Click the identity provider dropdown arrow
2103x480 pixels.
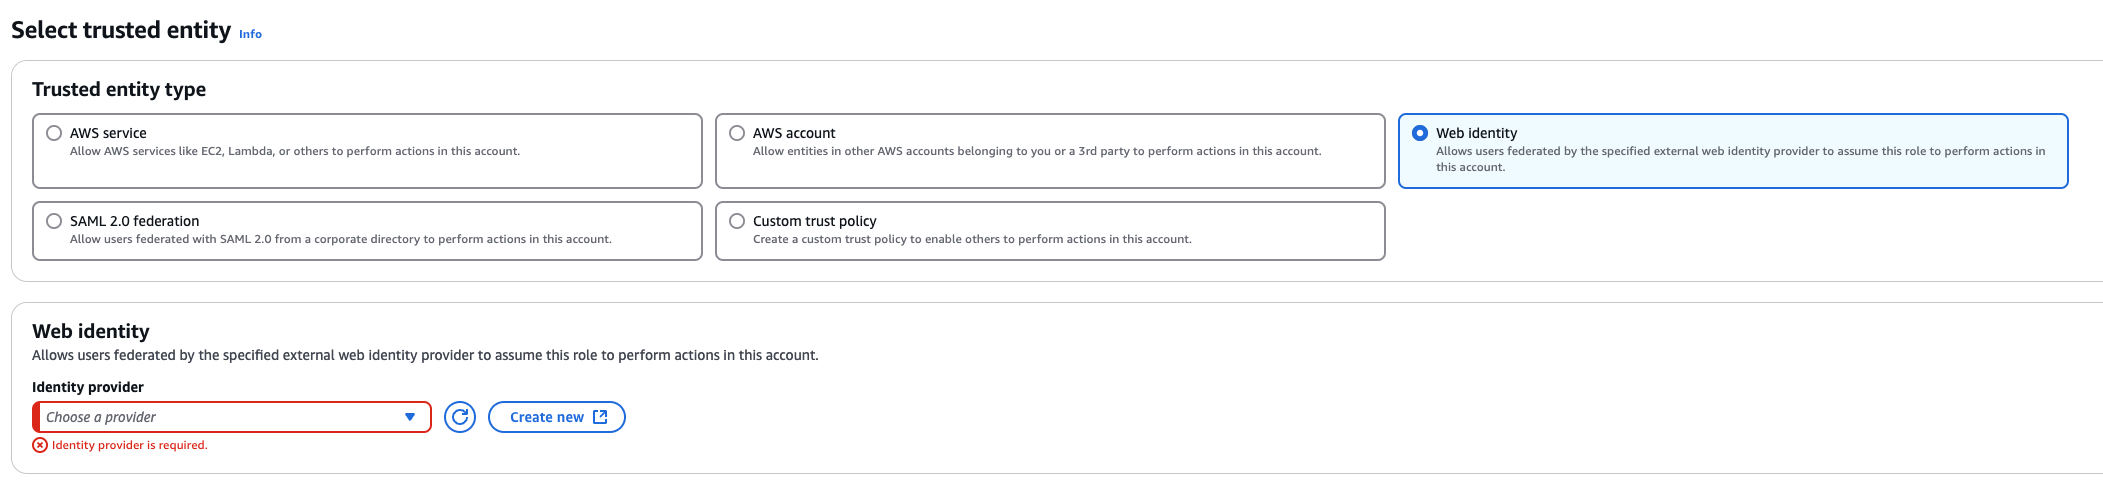tap(410, 417)
